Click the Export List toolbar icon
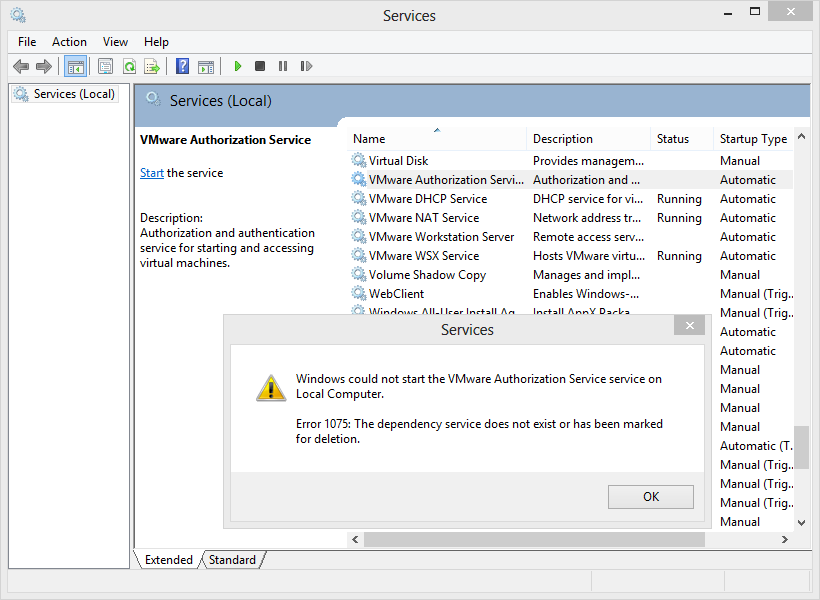 (152, 67)
